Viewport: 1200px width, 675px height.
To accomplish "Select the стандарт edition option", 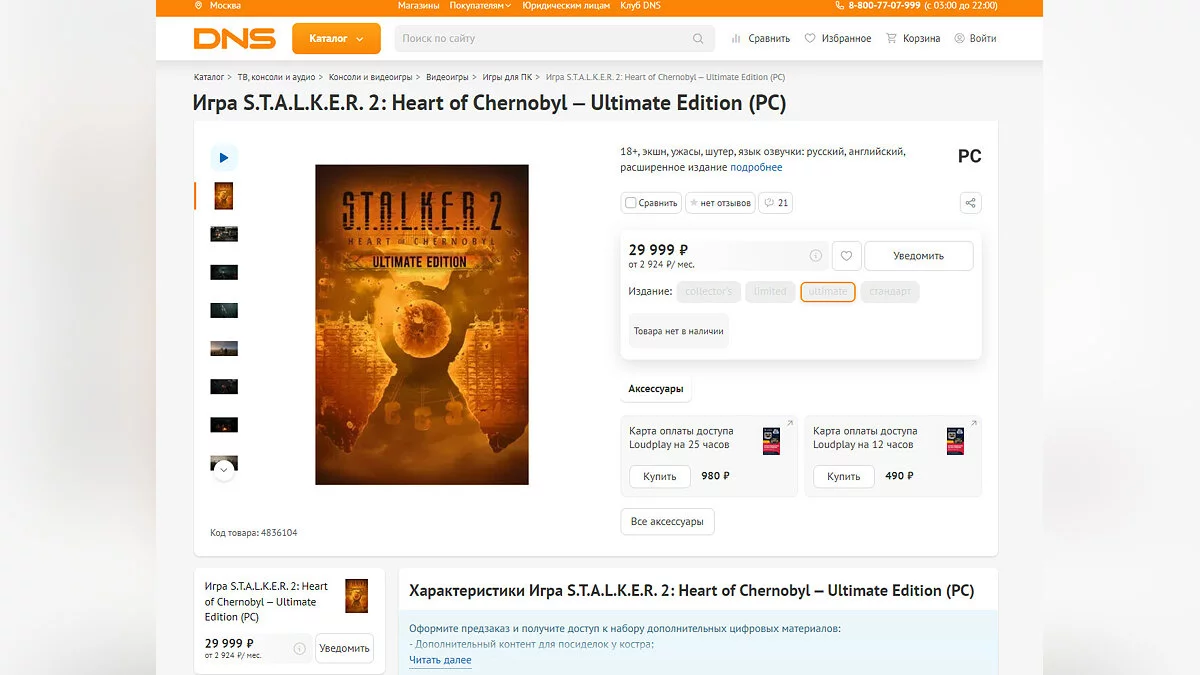I will (890, 292).
